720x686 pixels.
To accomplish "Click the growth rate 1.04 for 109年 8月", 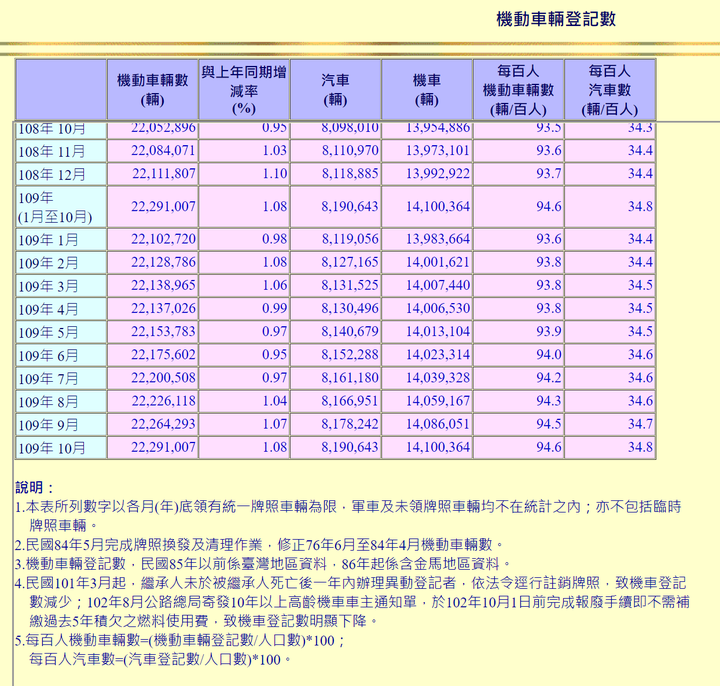I will tap(275, 401).
